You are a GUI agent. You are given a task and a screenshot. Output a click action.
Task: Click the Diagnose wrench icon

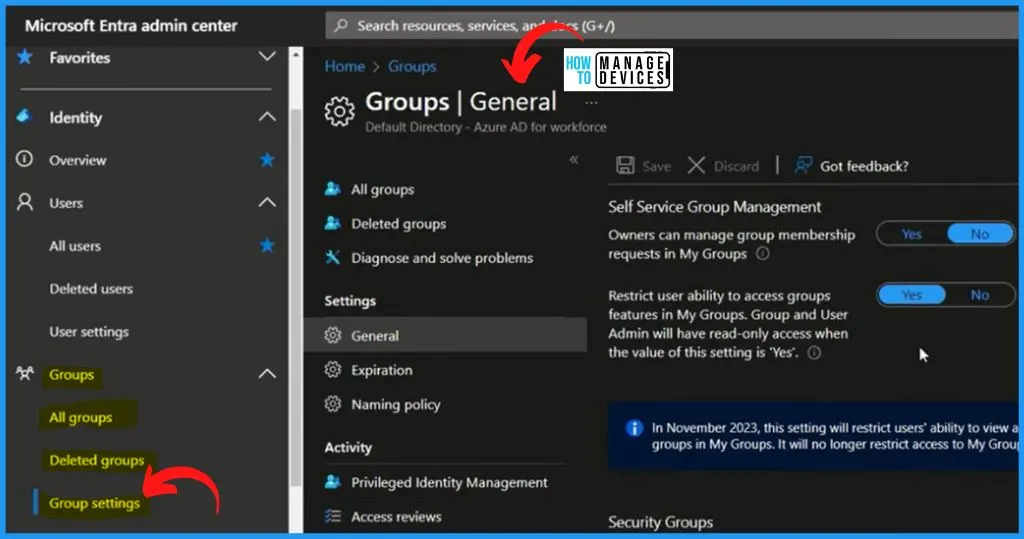(332, 257)
